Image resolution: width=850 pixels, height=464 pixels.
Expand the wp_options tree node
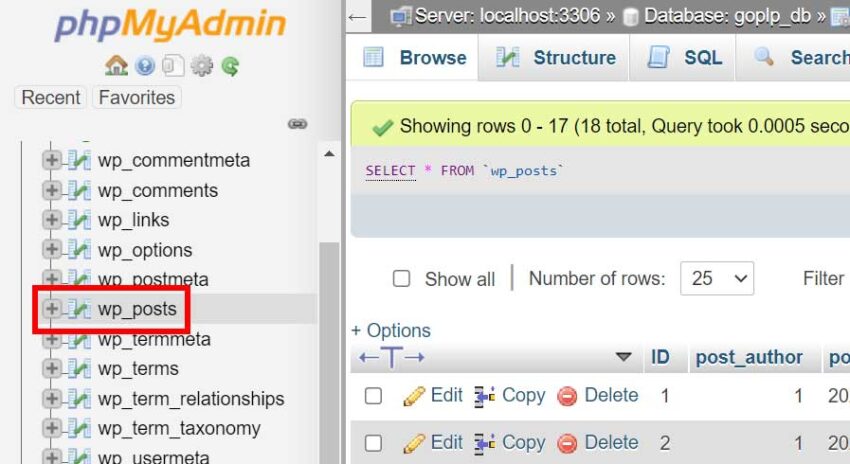coord(51,249)
